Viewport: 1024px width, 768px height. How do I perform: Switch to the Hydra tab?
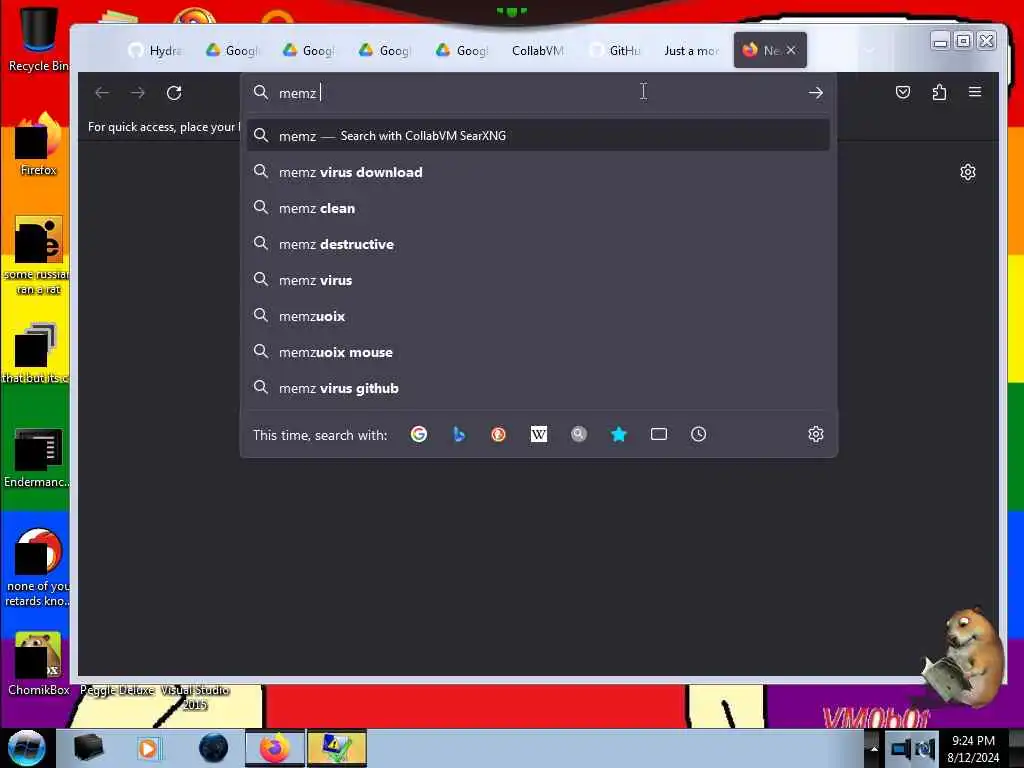coord(155,50)
